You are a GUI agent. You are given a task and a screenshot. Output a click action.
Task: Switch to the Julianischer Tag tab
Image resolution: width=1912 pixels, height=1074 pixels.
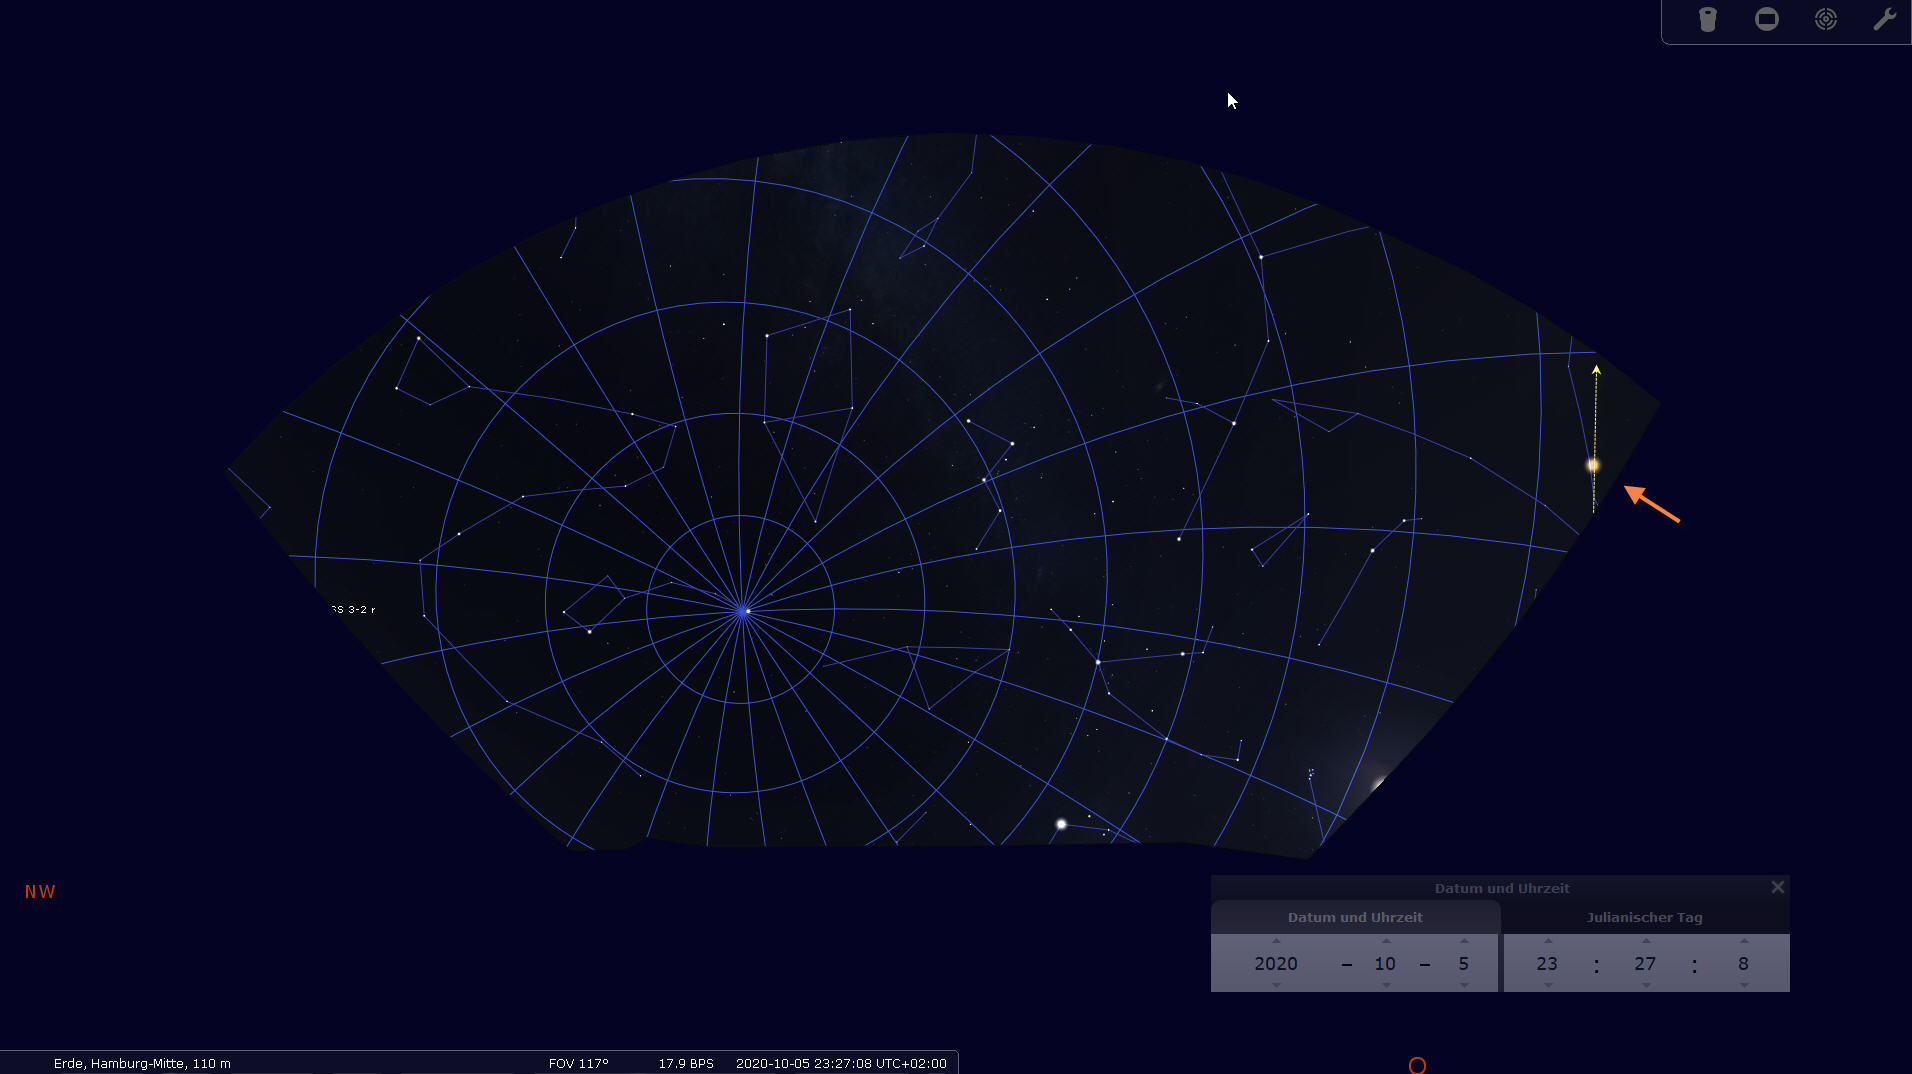[x=1644, y=917]
